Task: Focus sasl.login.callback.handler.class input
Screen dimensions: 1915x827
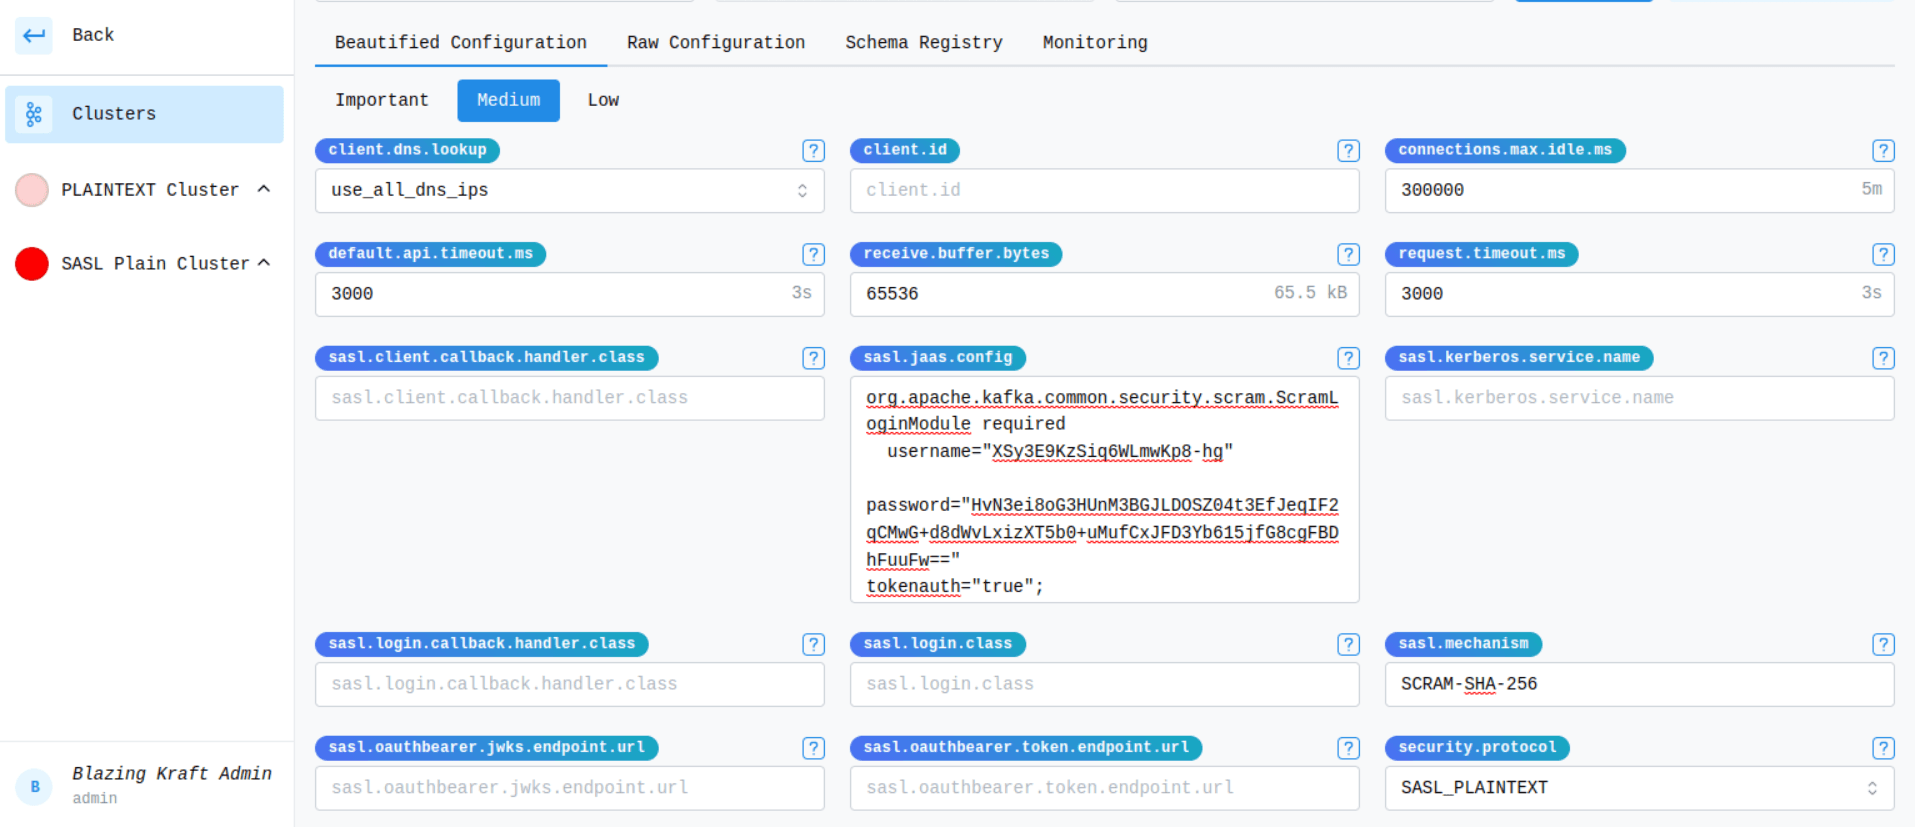Action: coord(570,684)
